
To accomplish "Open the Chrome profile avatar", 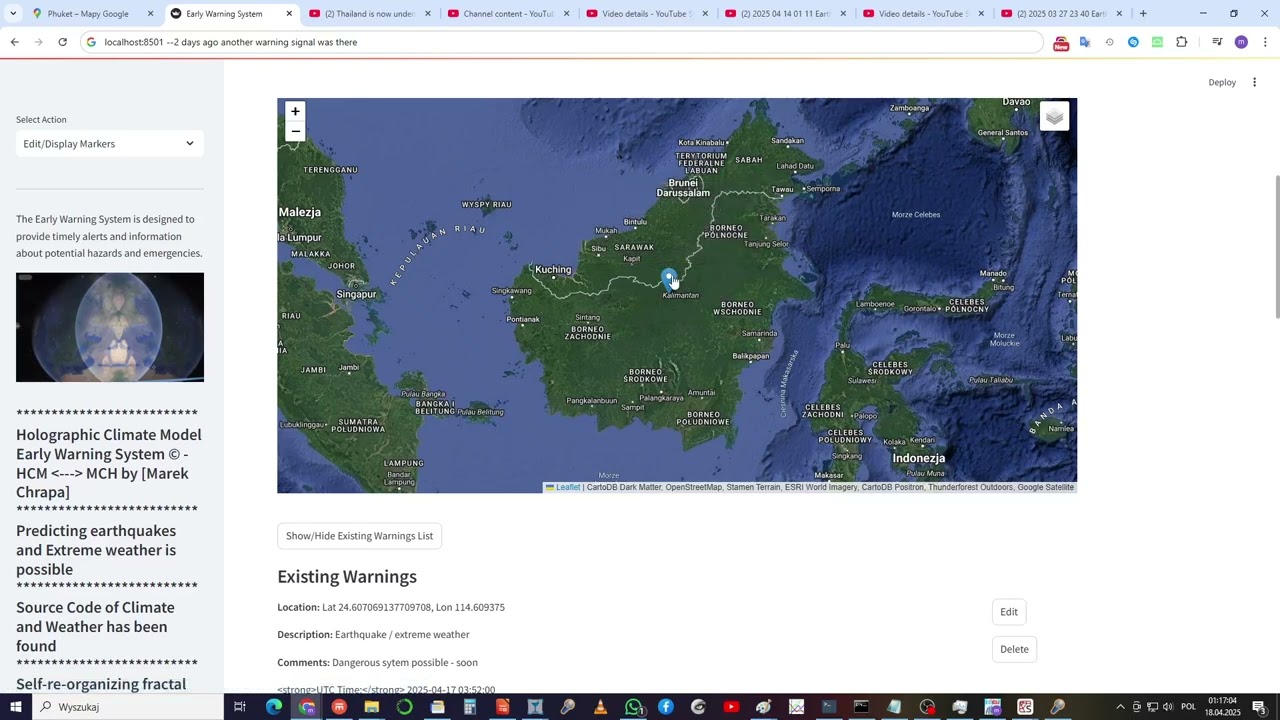I will pyautogui.click(x=1241, y=42).
